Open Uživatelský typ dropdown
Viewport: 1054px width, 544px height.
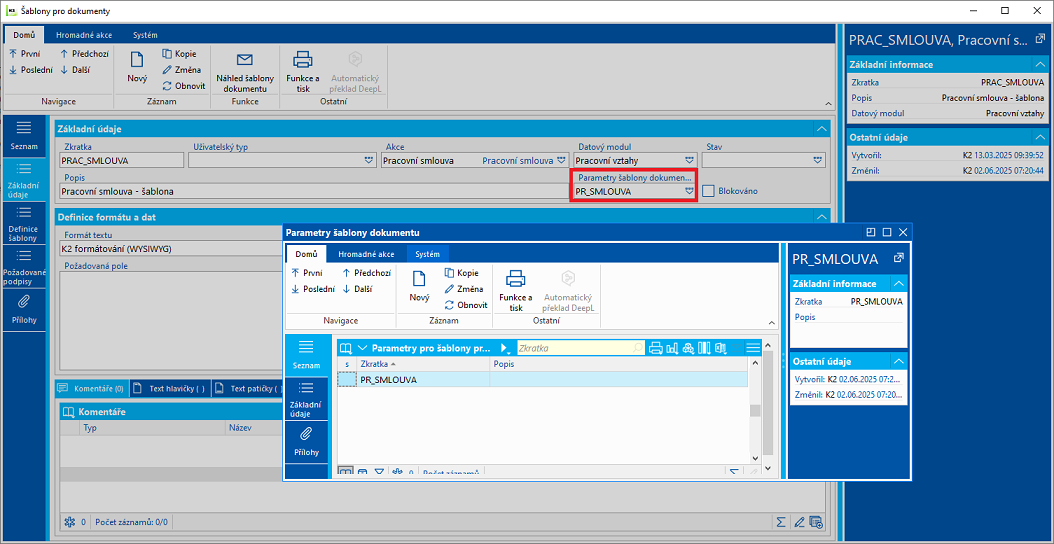tap(368, 161)
